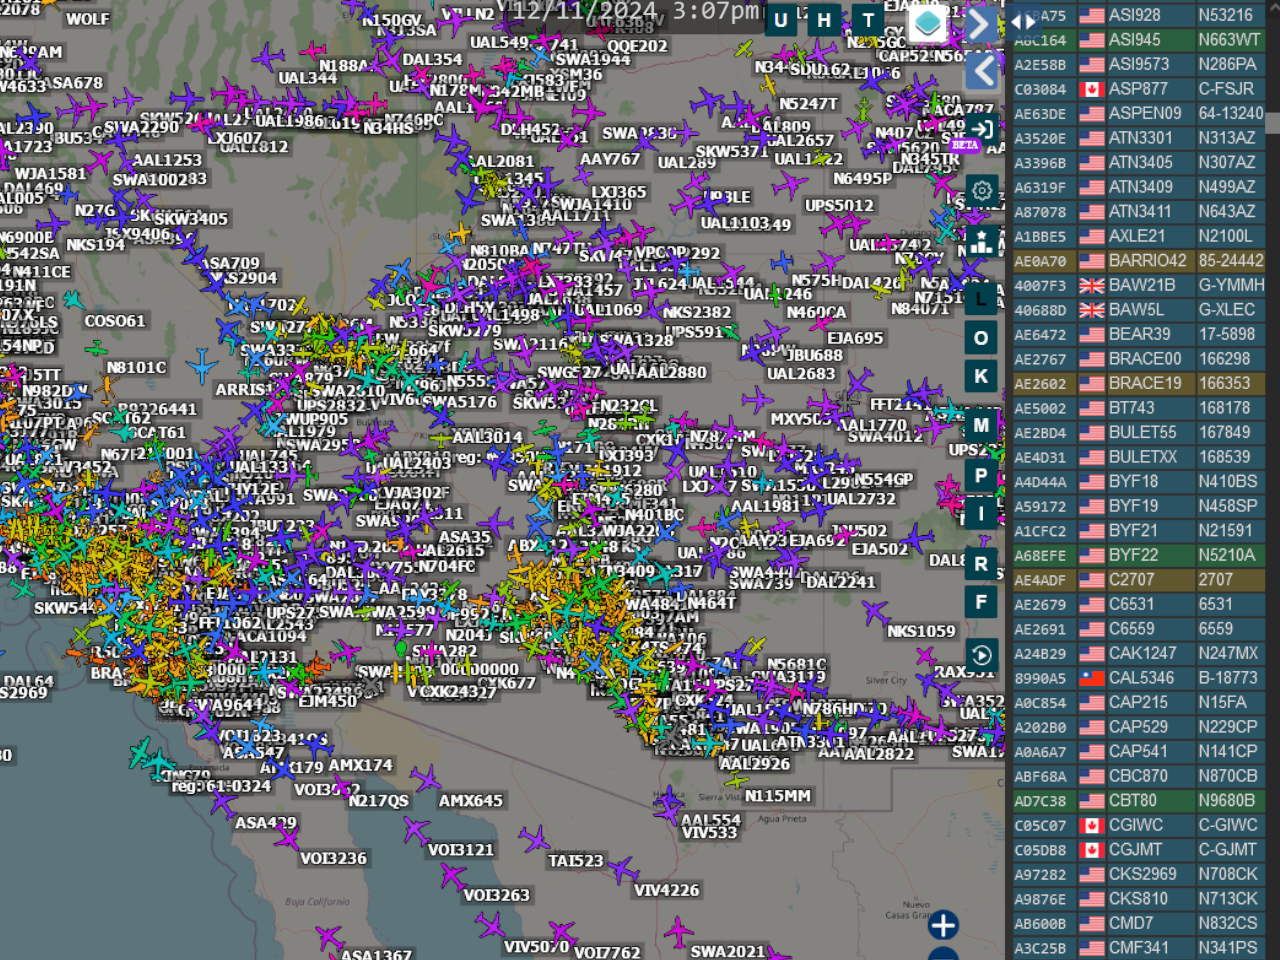Start the history replay playback button
Screen dimensions: 1280x960
click(982, 655)
